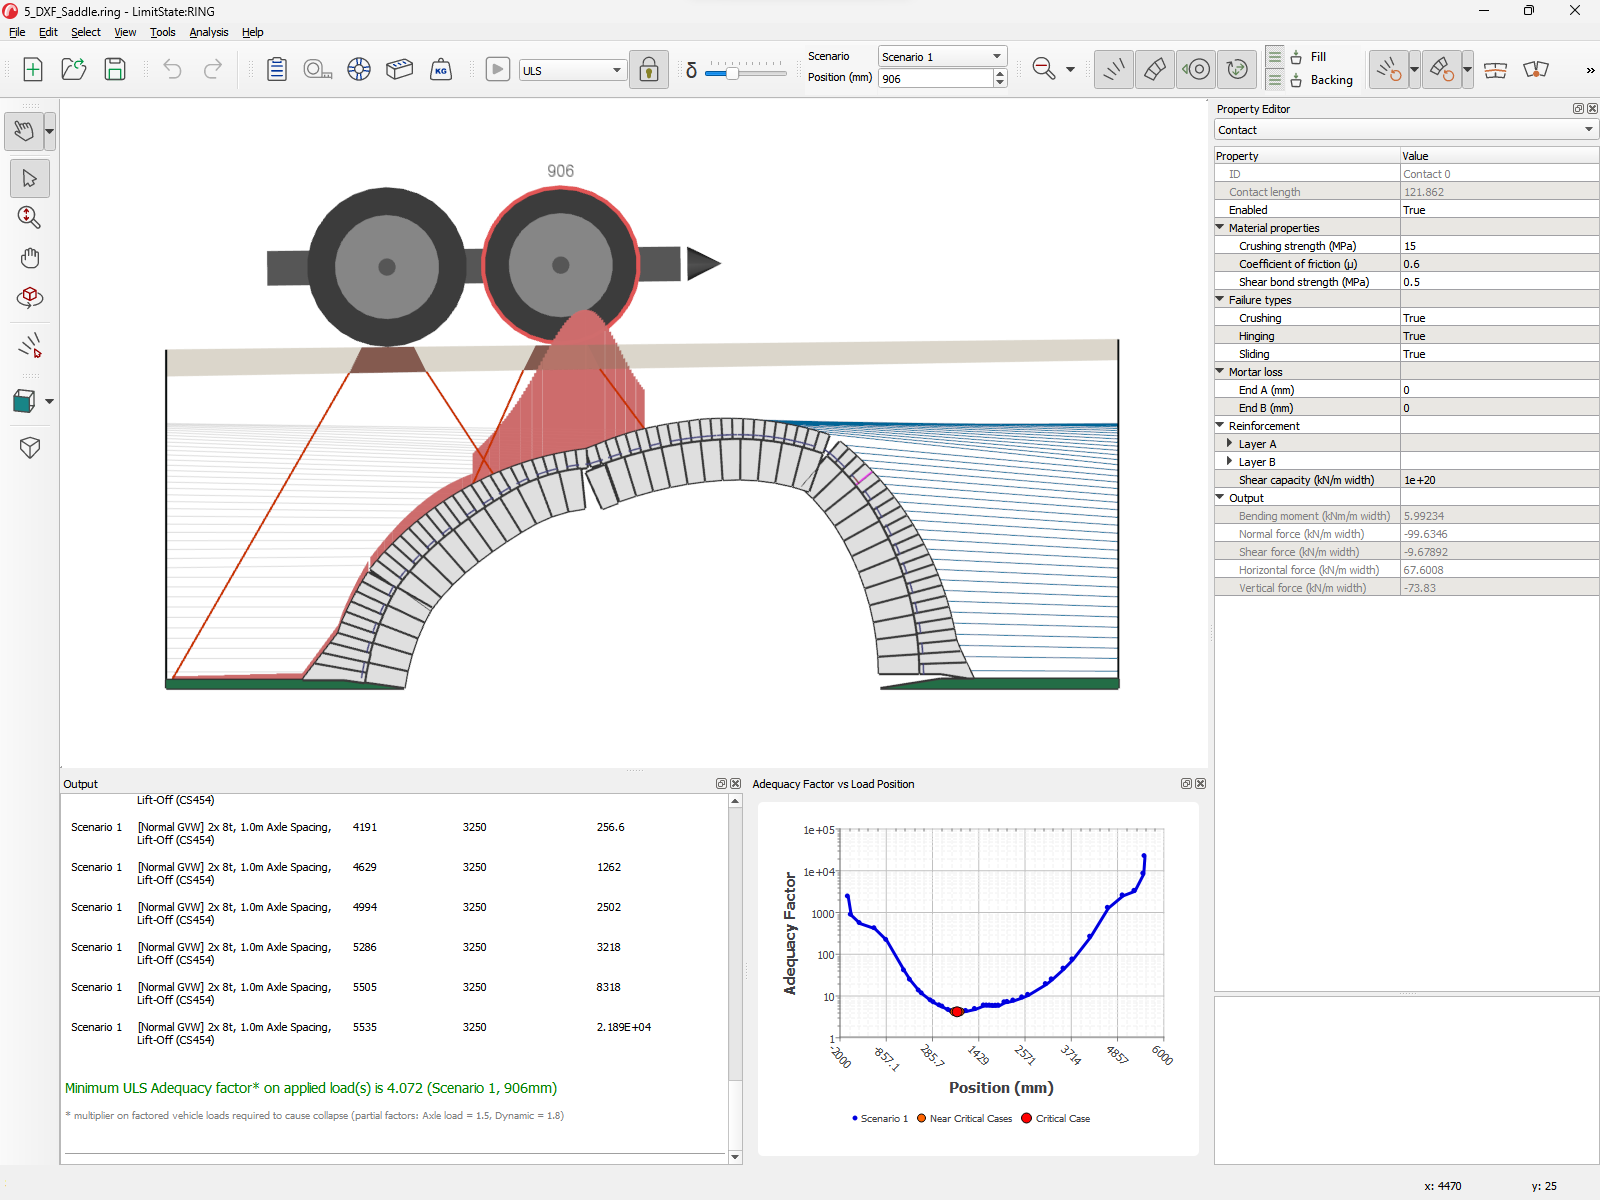Save the current project
Image resolution: width=1600 pixels, height=1200 pixels.
coord(115,69)
